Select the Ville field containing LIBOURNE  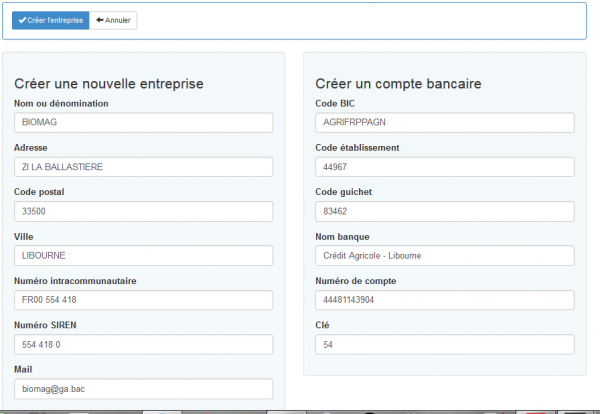[x=143, y=256]
